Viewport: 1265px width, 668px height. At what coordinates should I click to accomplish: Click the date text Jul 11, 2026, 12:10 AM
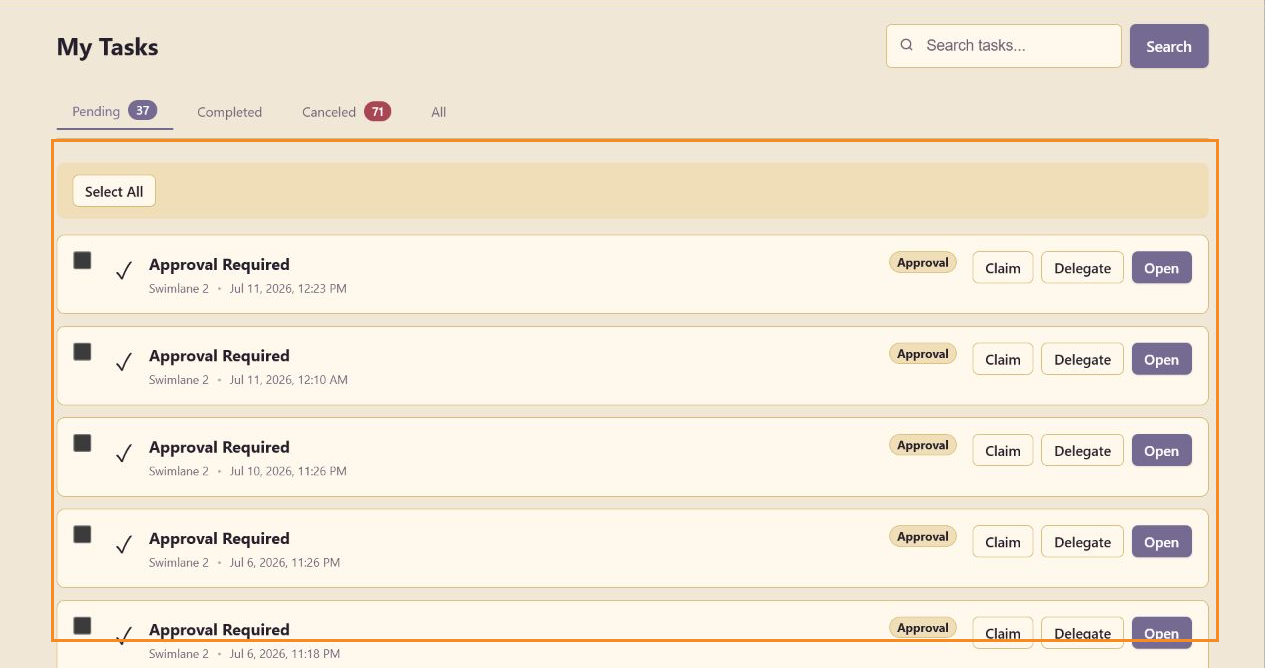(x=289, y=380)
